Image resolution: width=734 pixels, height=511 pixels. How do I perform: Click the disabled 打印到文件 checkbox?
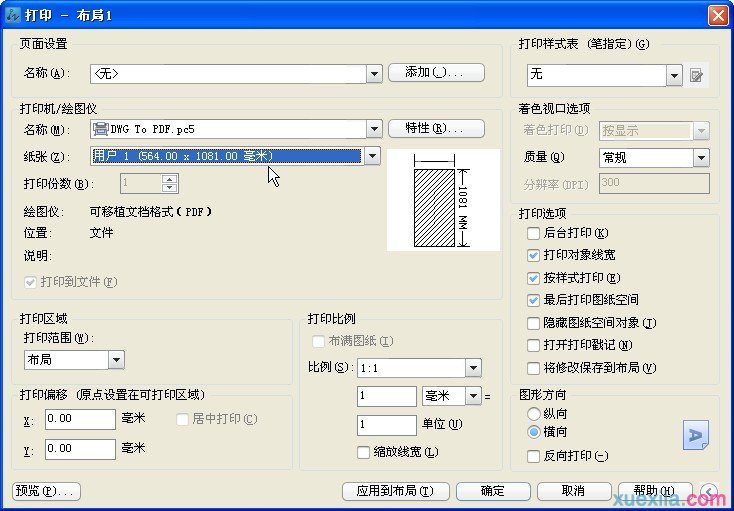[x=30, y=282]
